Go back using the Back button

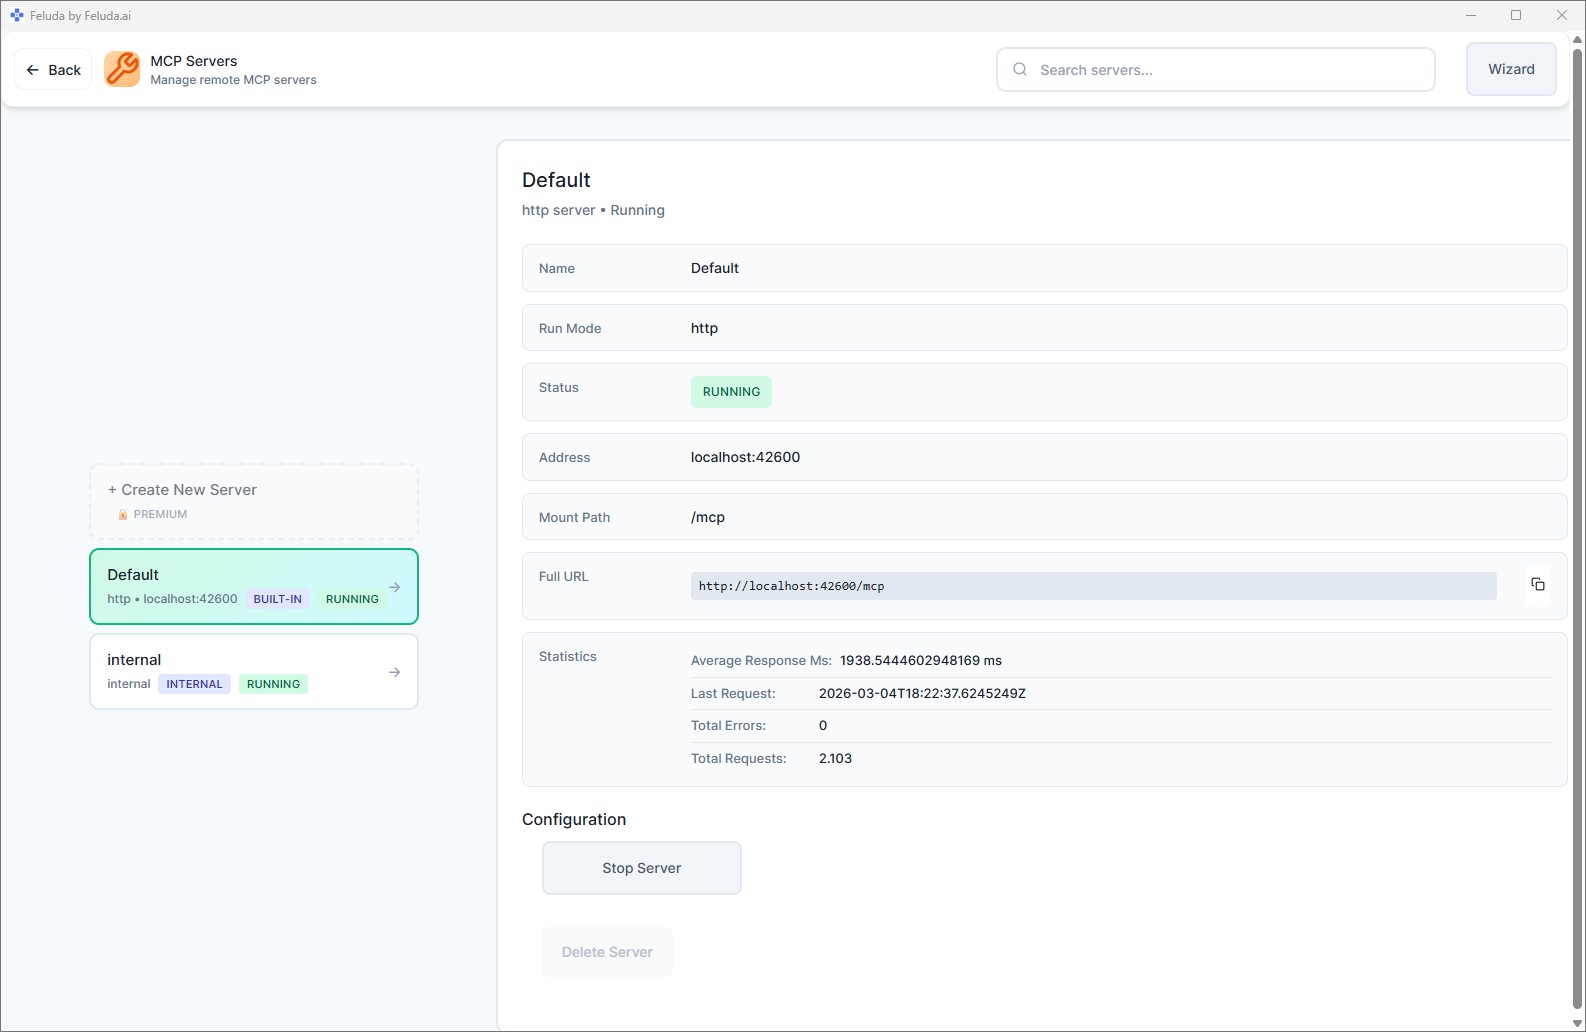point(54,70)
